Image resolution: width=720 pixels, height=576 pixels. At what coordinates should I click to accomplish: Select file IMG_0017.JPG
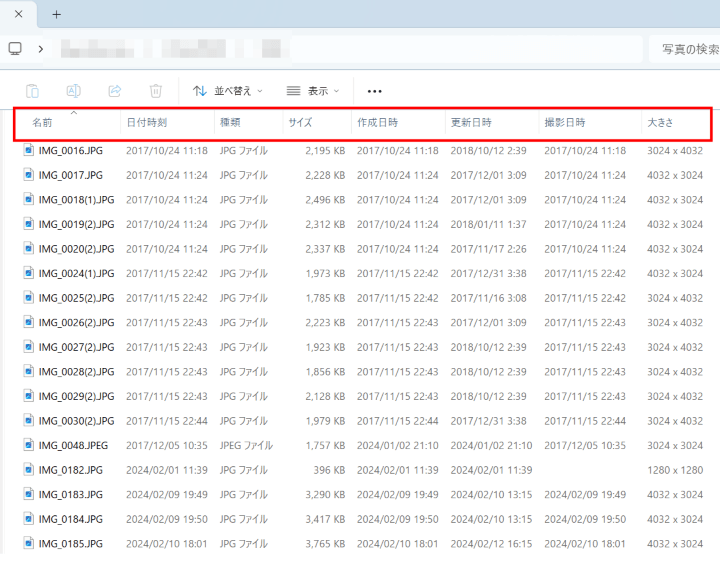71,175
